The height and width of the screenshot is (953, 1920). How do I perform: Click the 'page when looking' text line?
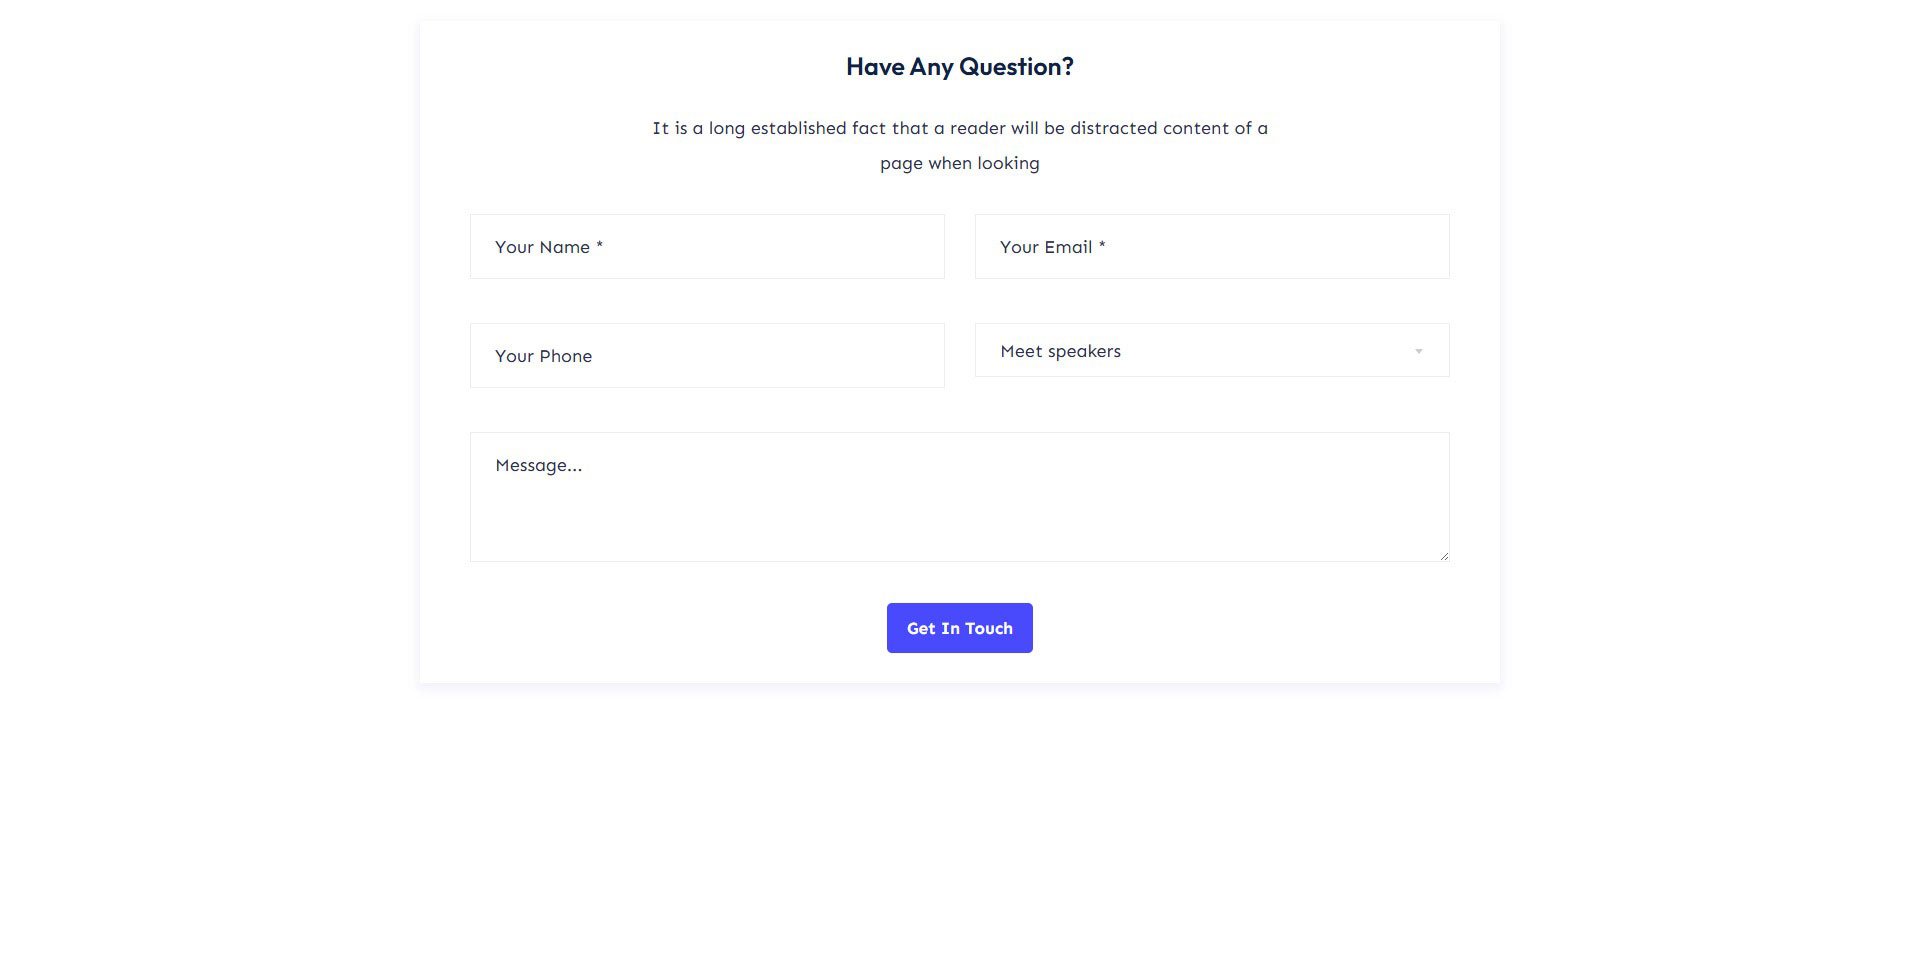(960, 163)
